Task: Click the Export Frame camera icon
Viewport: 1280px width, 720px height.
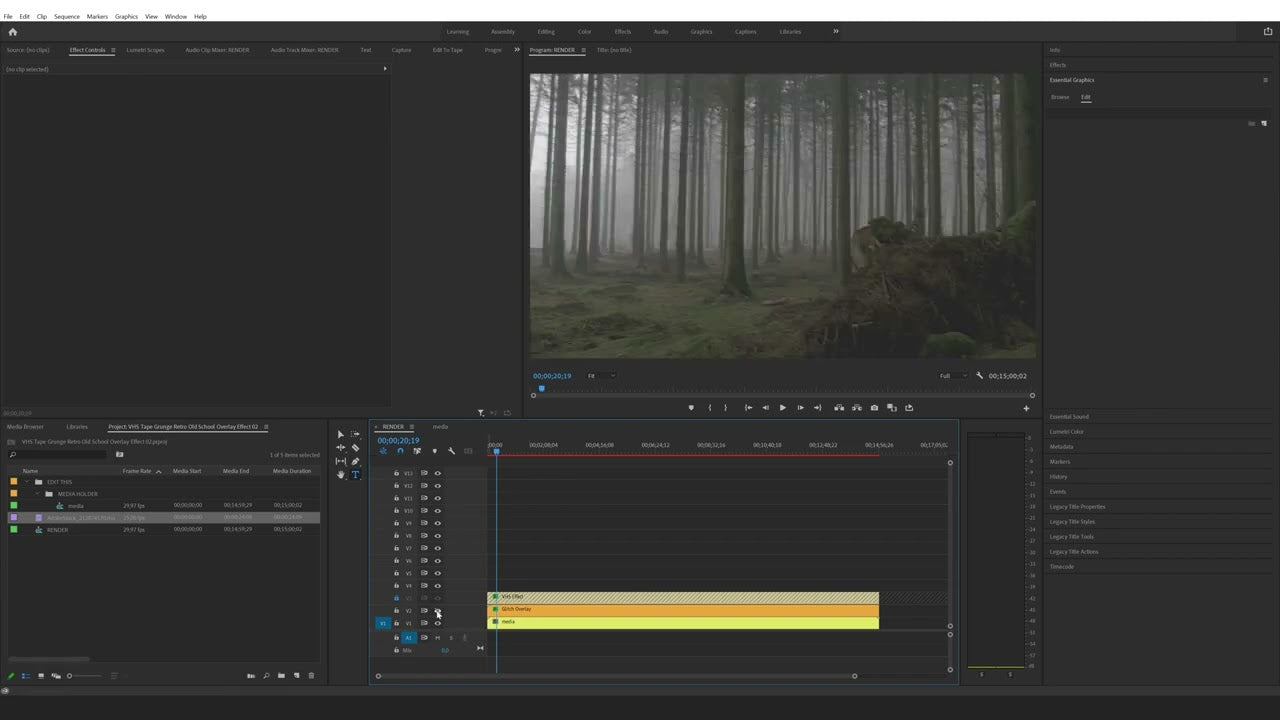Action: pyautogui.click(x=874, y=407)
